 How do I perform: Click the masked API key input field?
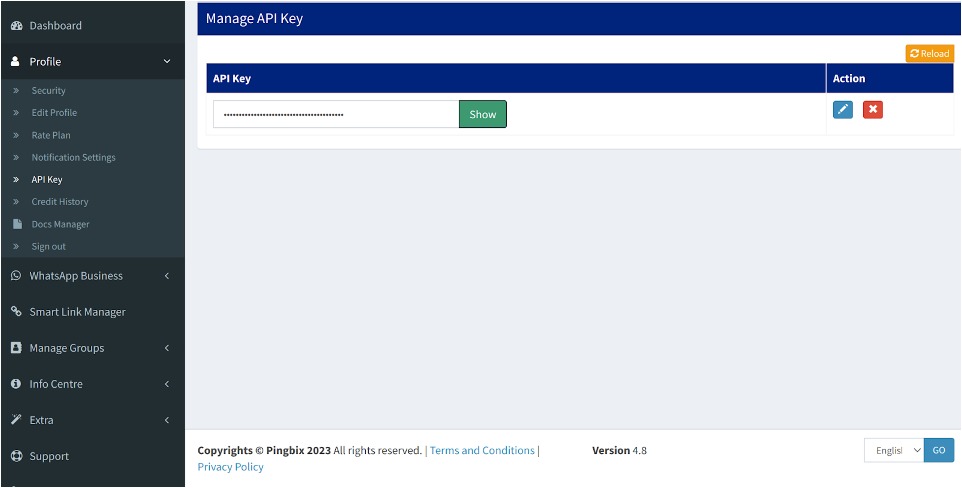click(x=335, y=114)
